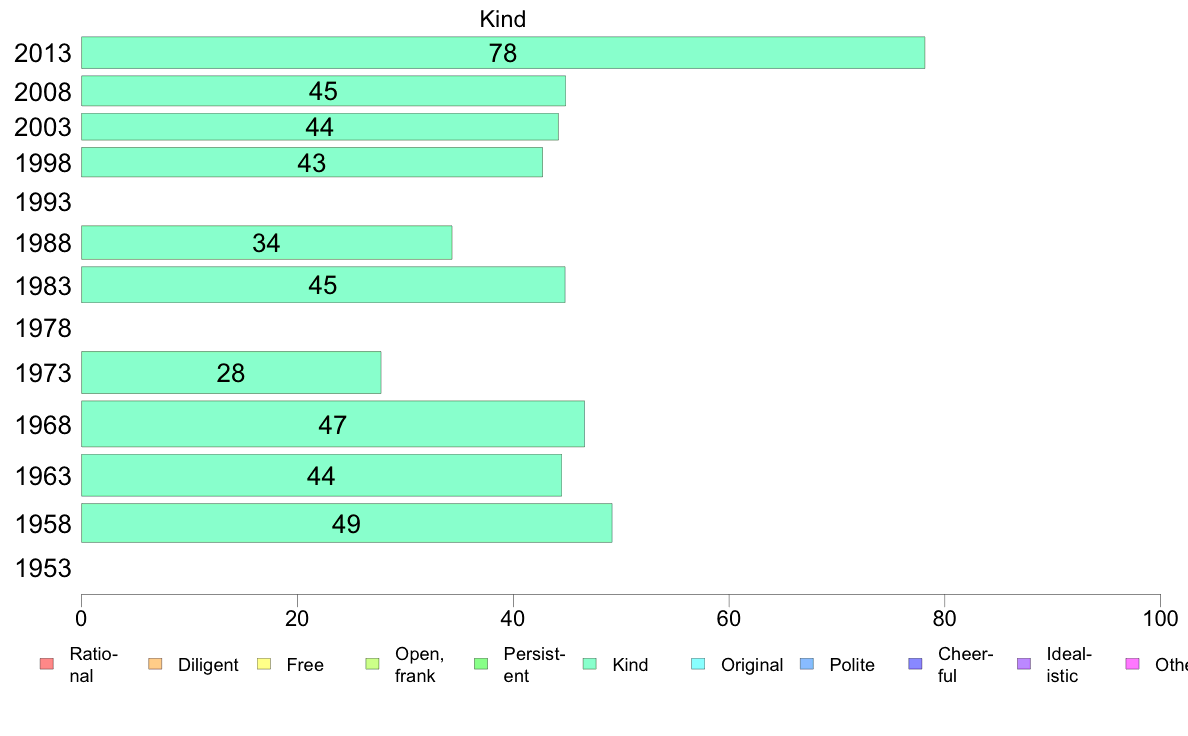Viewport: 1188px width, 736px height.
Task: Click the red Rational legend swatch
Action: (x=47, y=664)
